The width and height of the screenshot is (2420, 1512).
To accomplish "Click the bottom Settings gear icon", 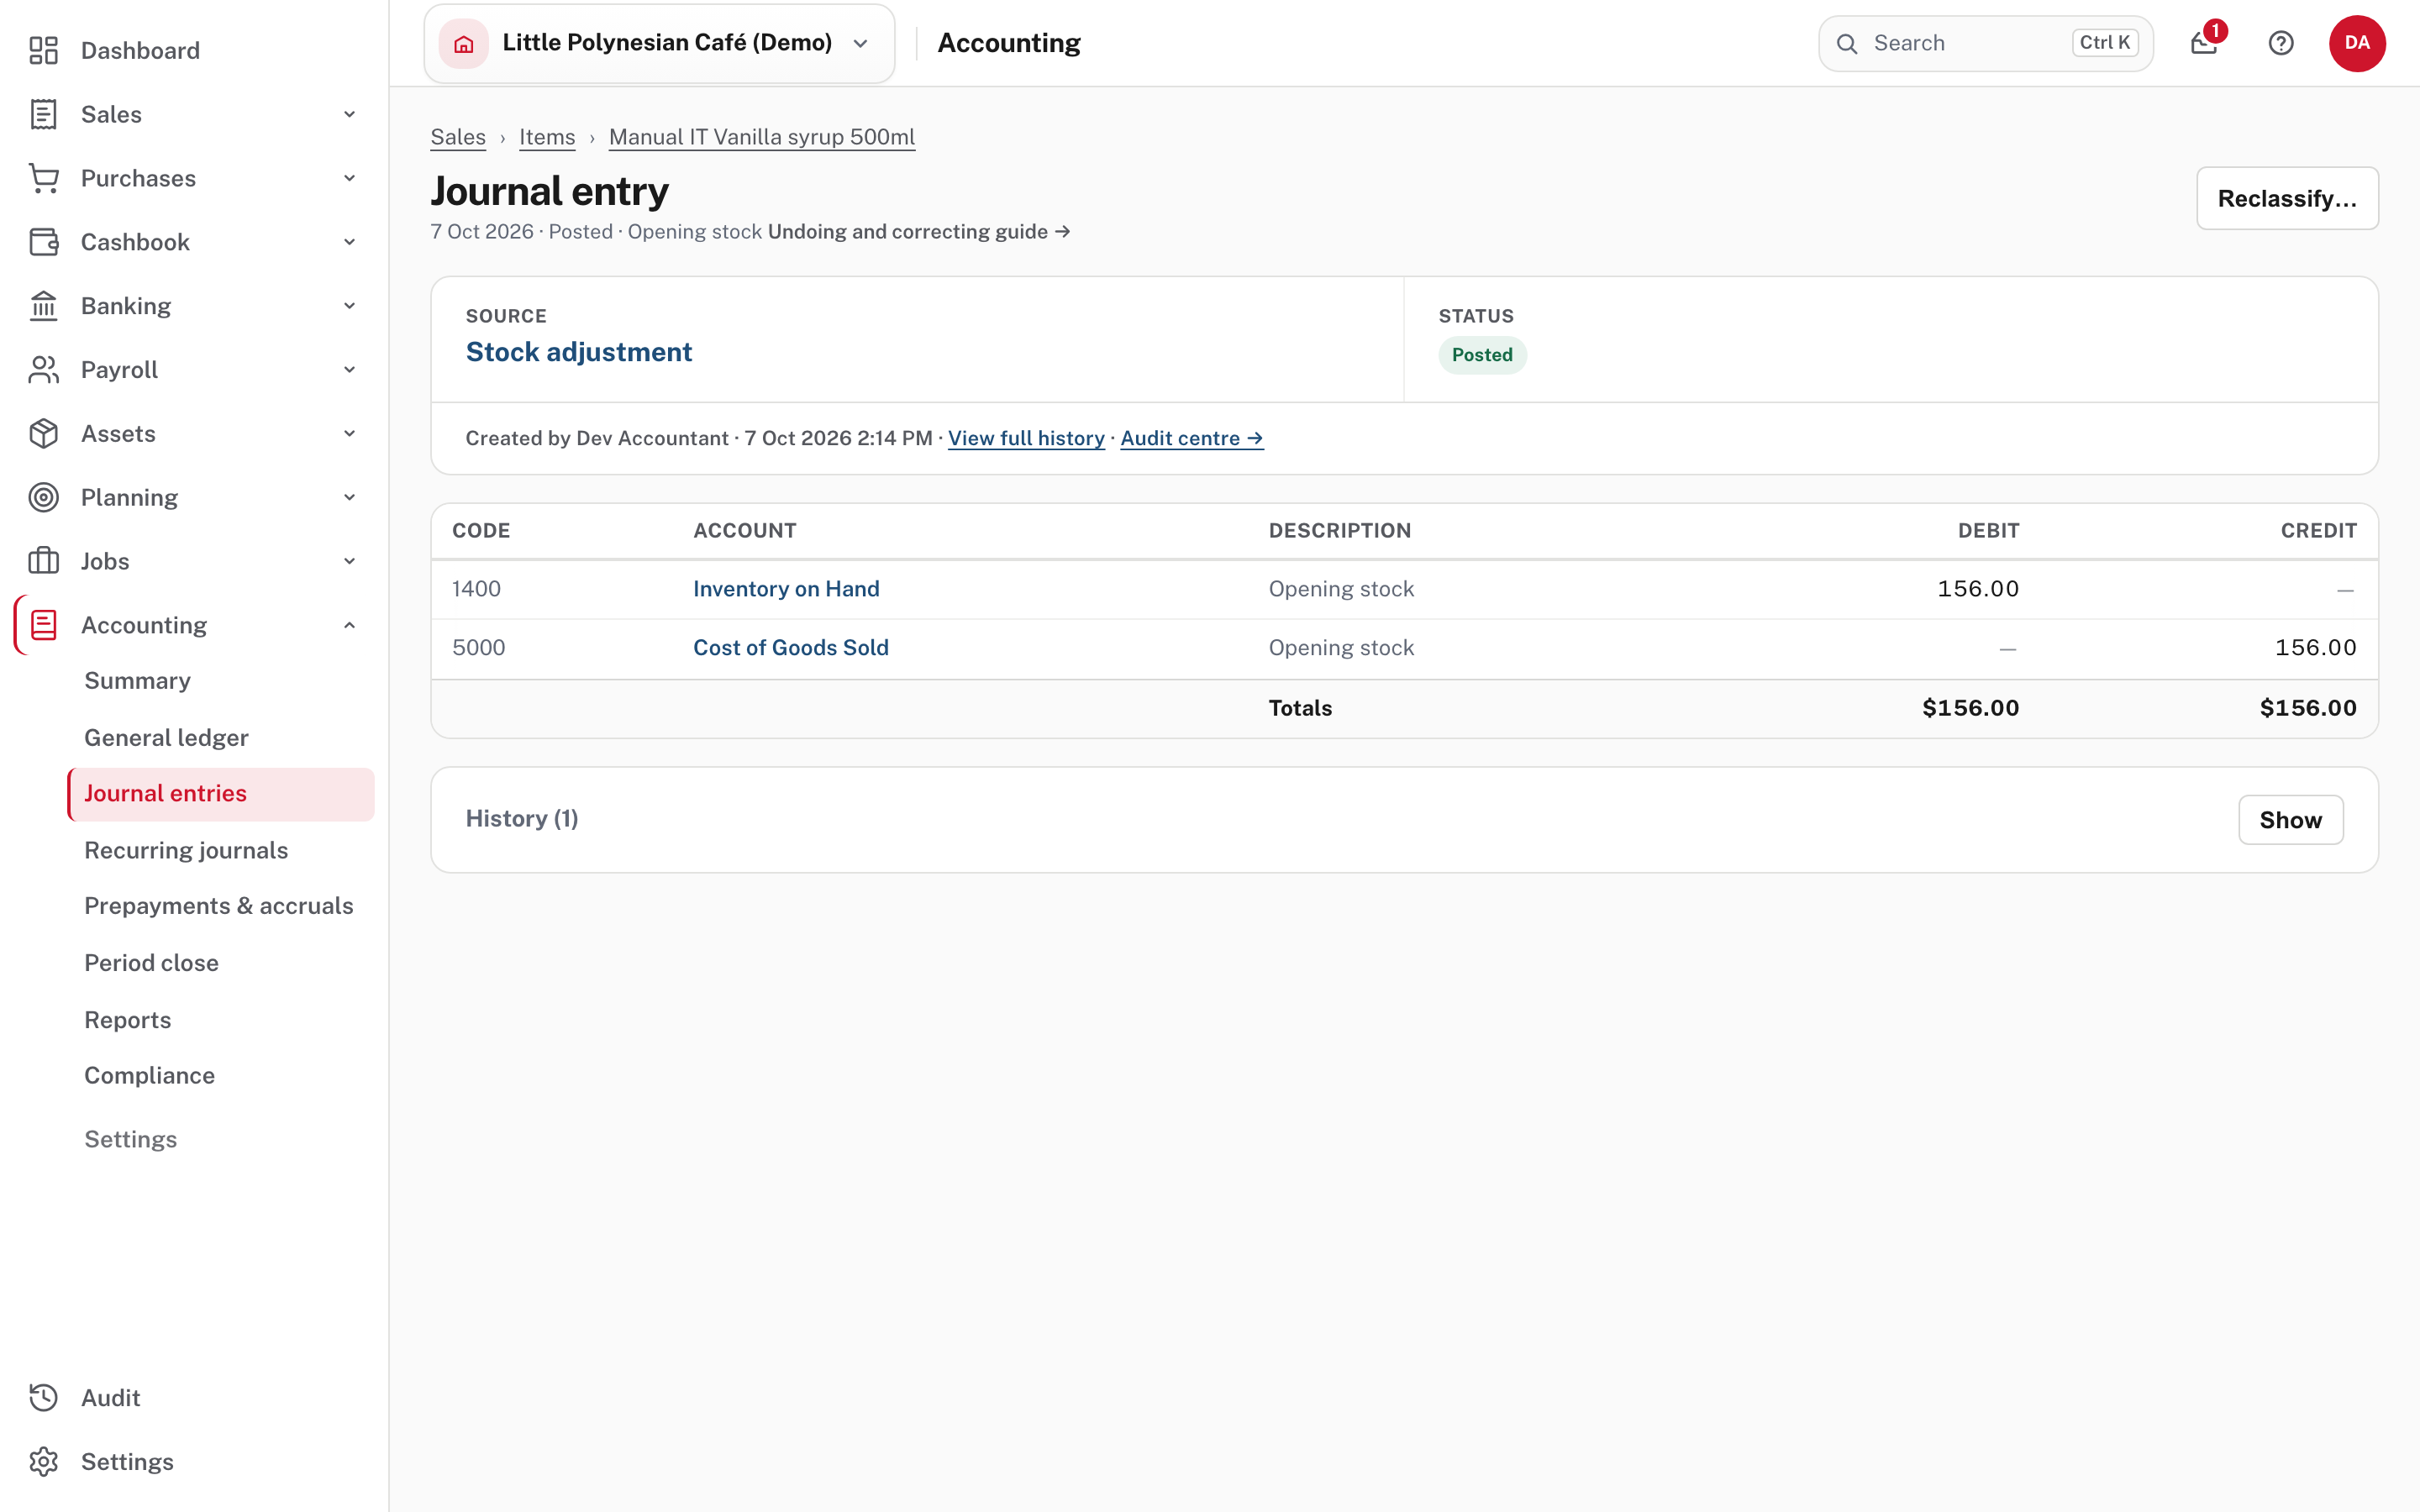I will [x=43, y=1462].
